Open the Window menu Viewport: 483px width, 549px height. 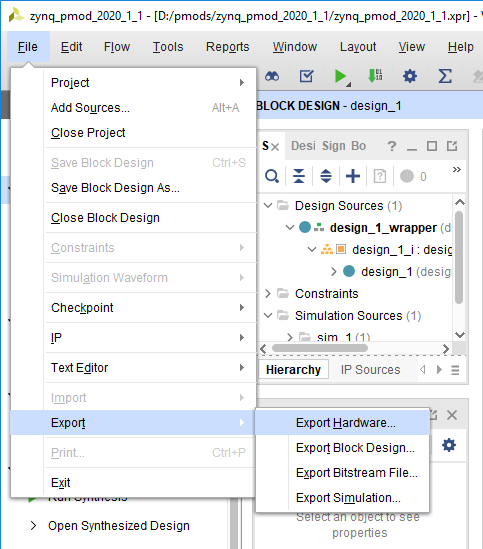click(295, 47)
